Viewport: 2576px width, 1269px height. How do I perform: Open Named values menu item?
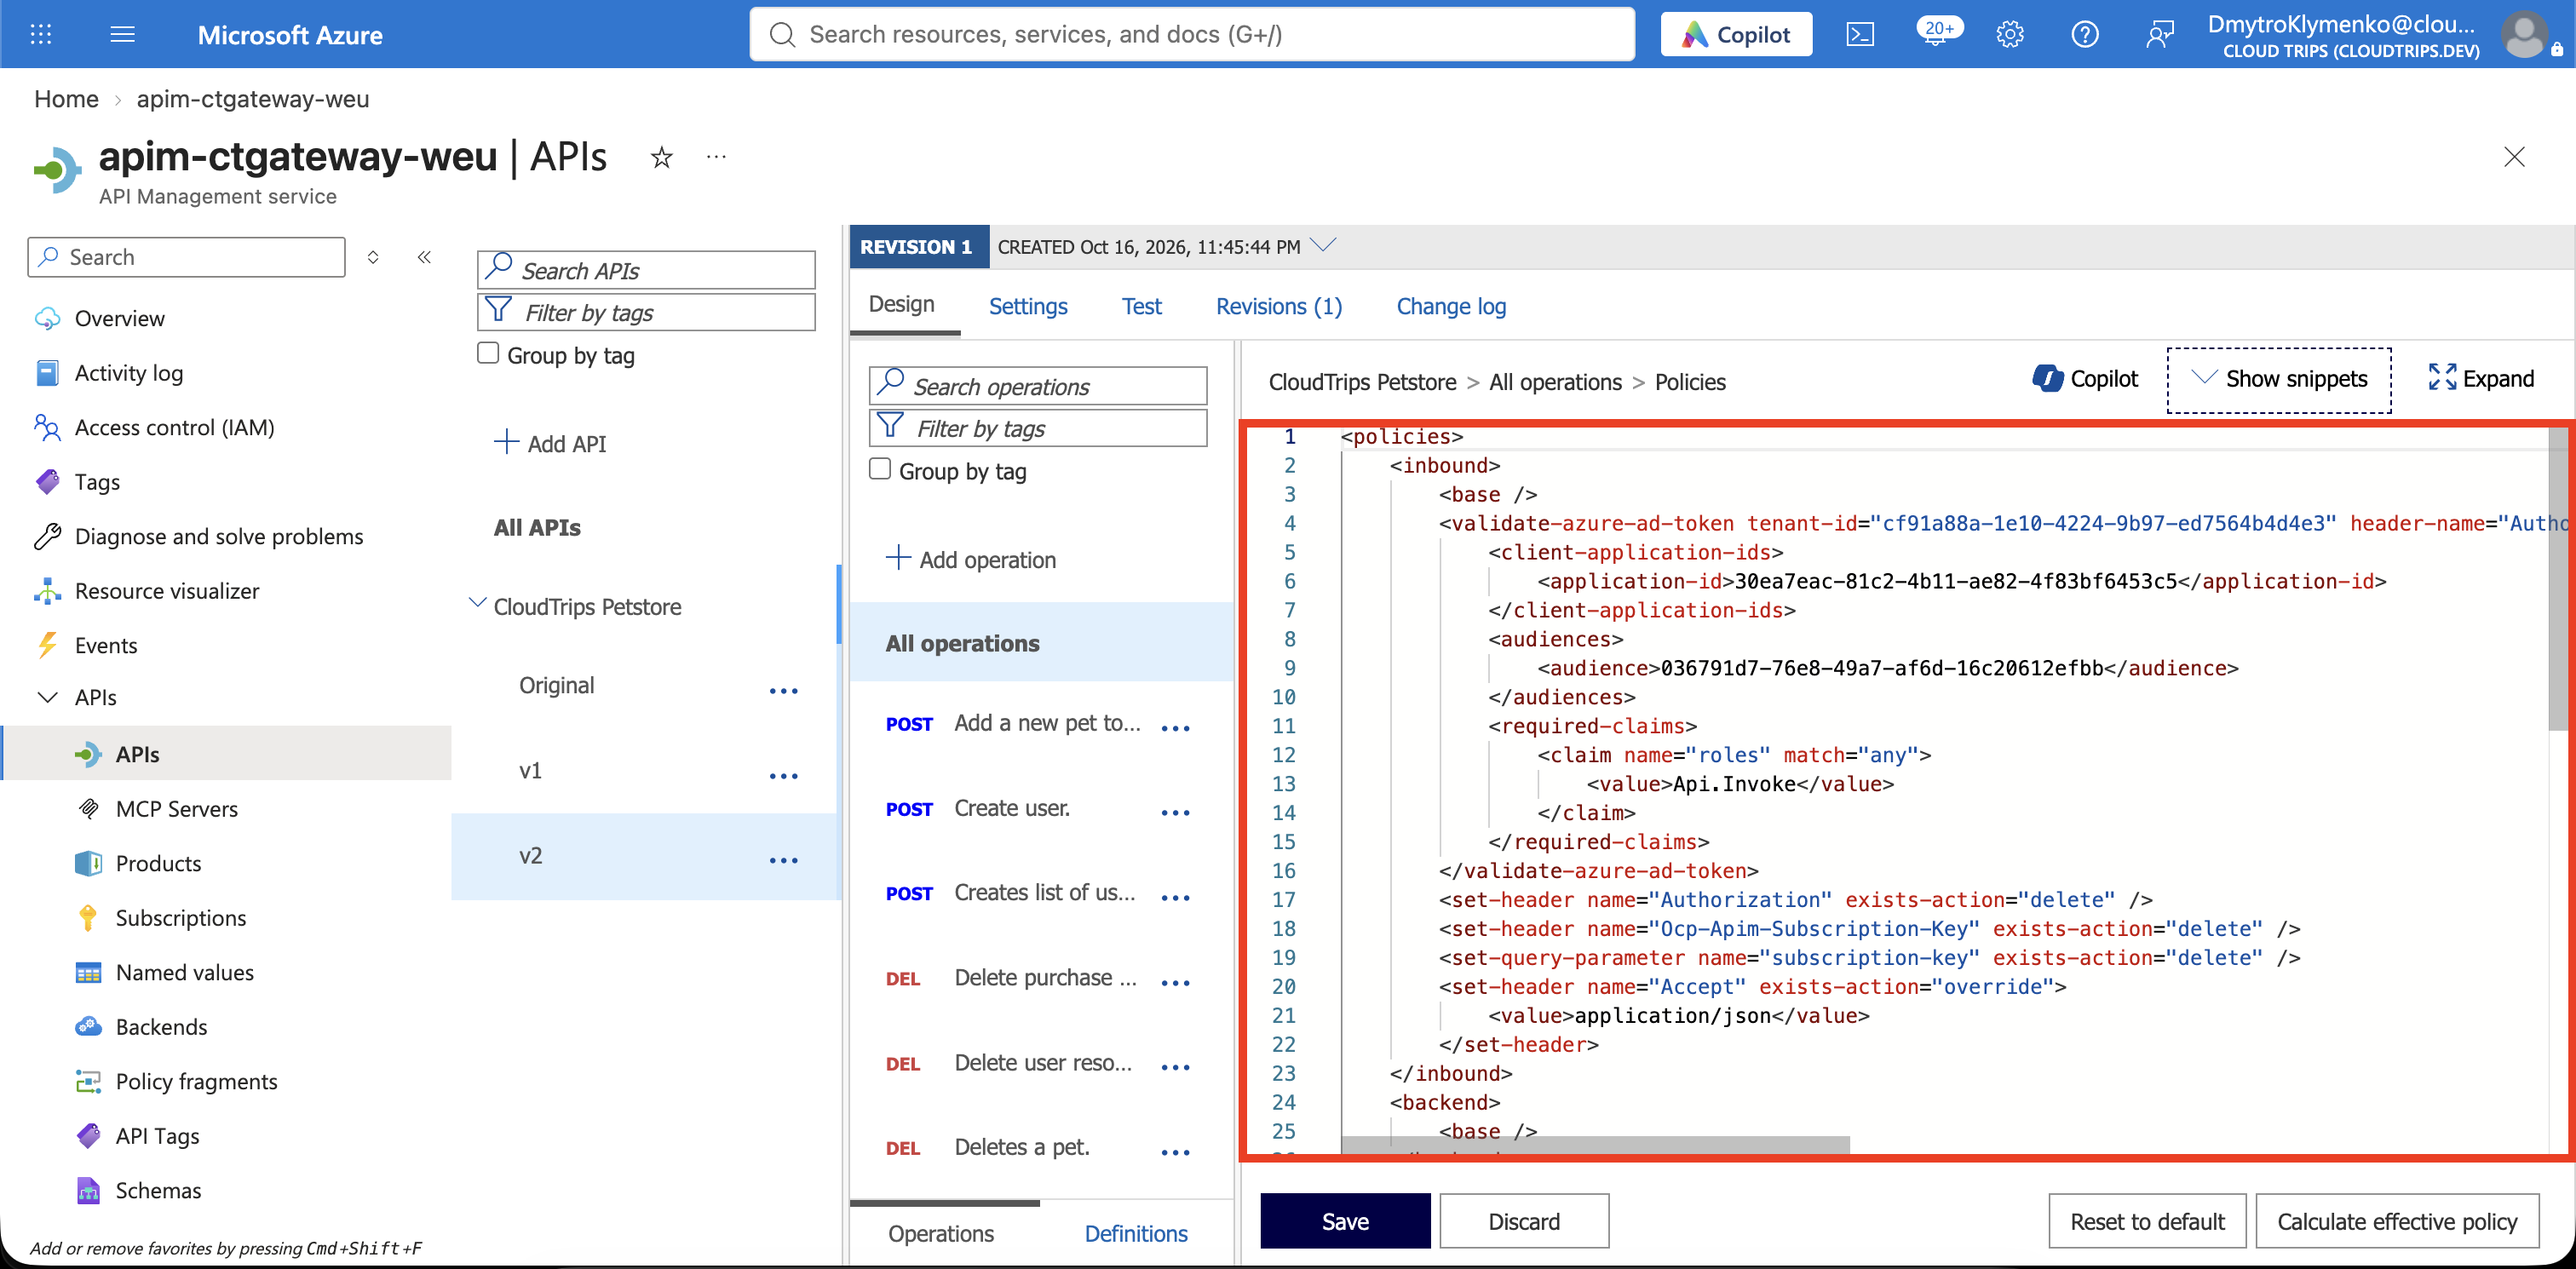coord(185,972)
